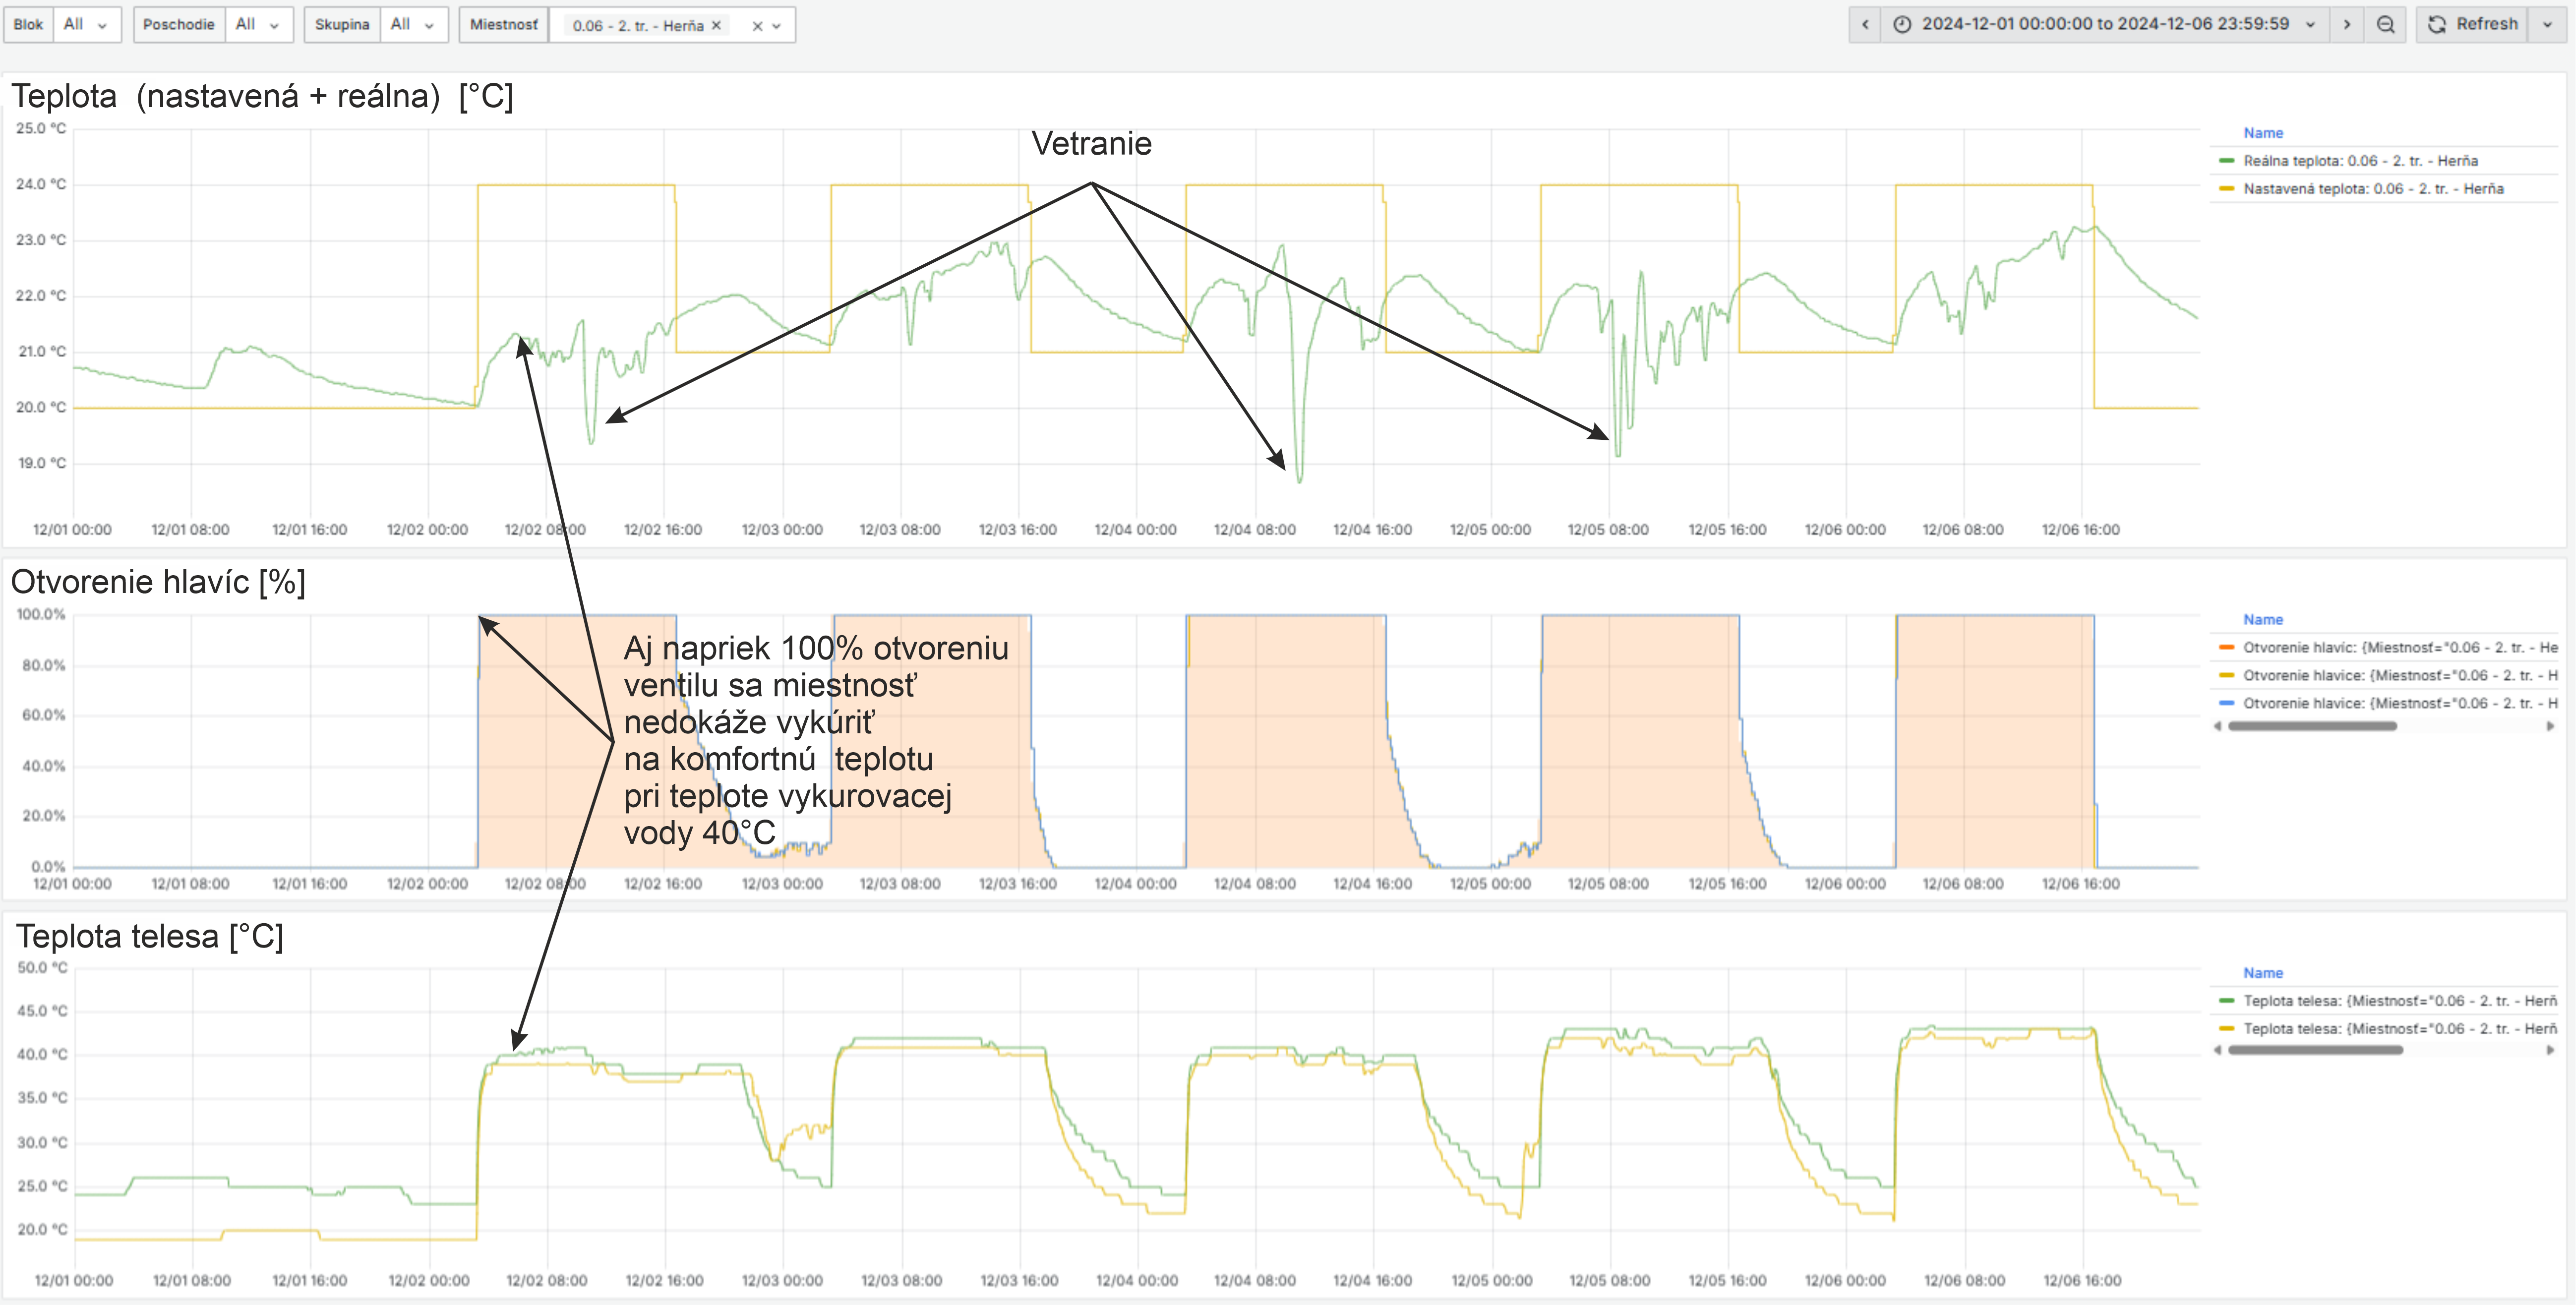Open the Poschodie filter dropdown
Viewport: 2576px width, 1305px height.
pos(259,25)
